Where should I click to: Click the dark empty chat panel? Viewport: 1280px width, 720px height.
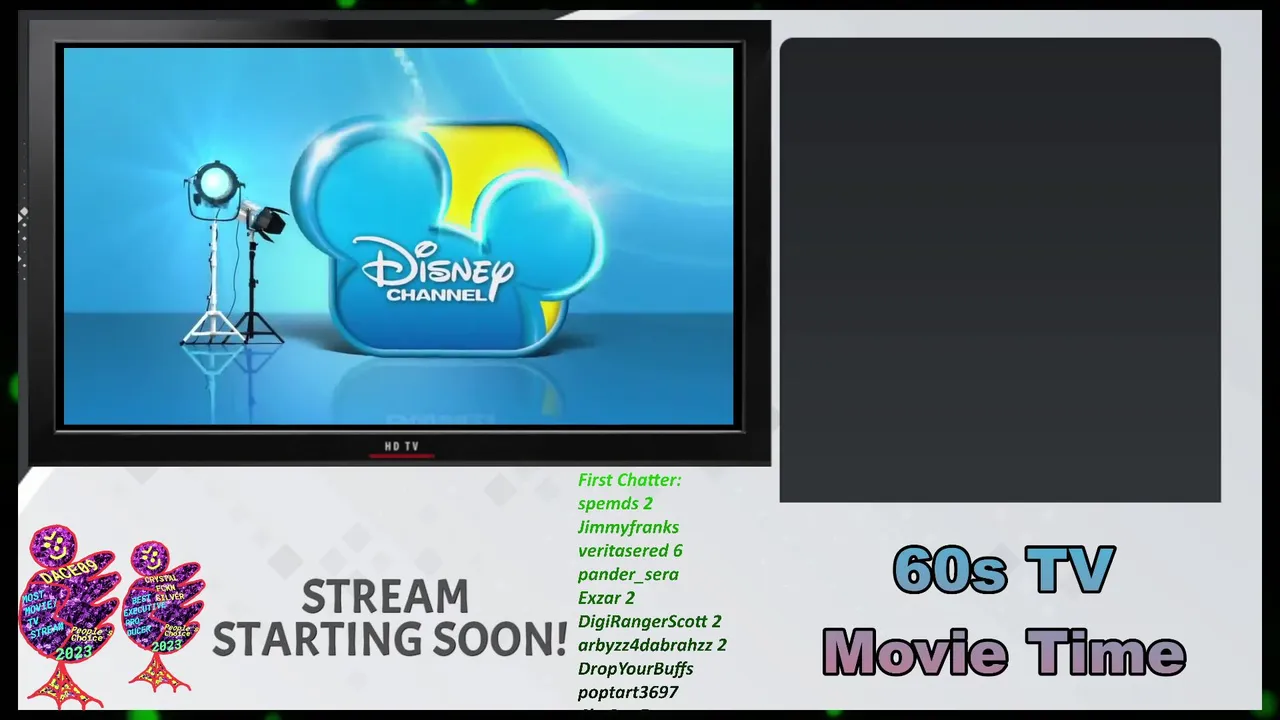[1000, 270]
